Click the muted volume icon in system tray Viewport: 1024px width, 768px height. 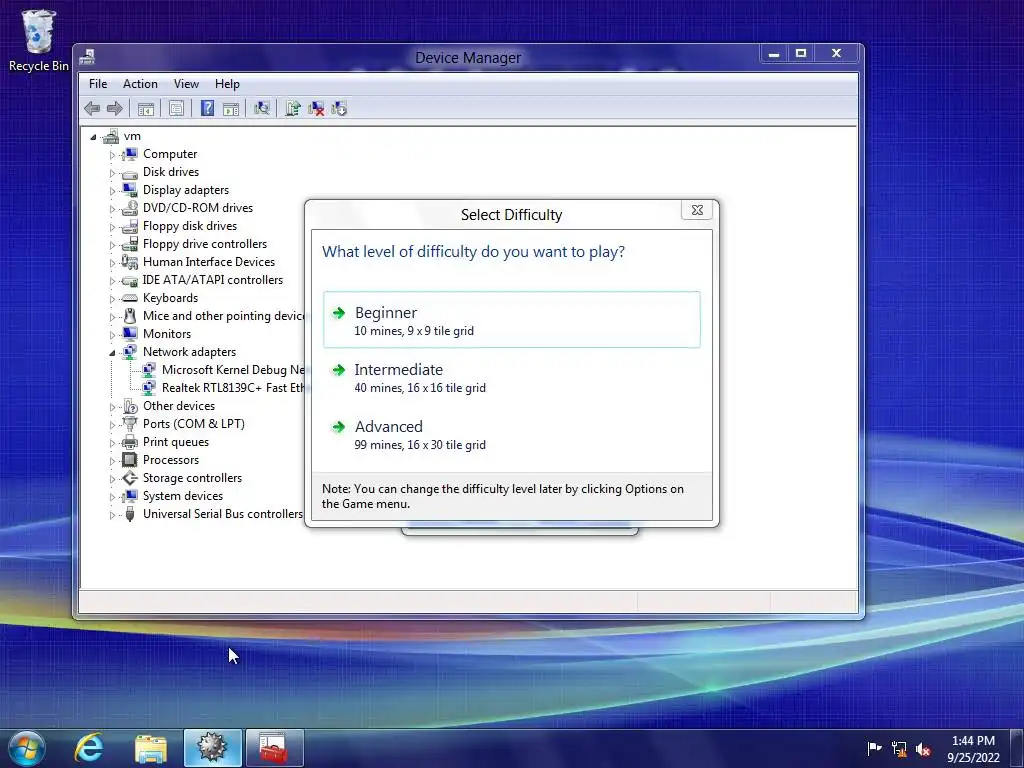[x=923, y=748]
